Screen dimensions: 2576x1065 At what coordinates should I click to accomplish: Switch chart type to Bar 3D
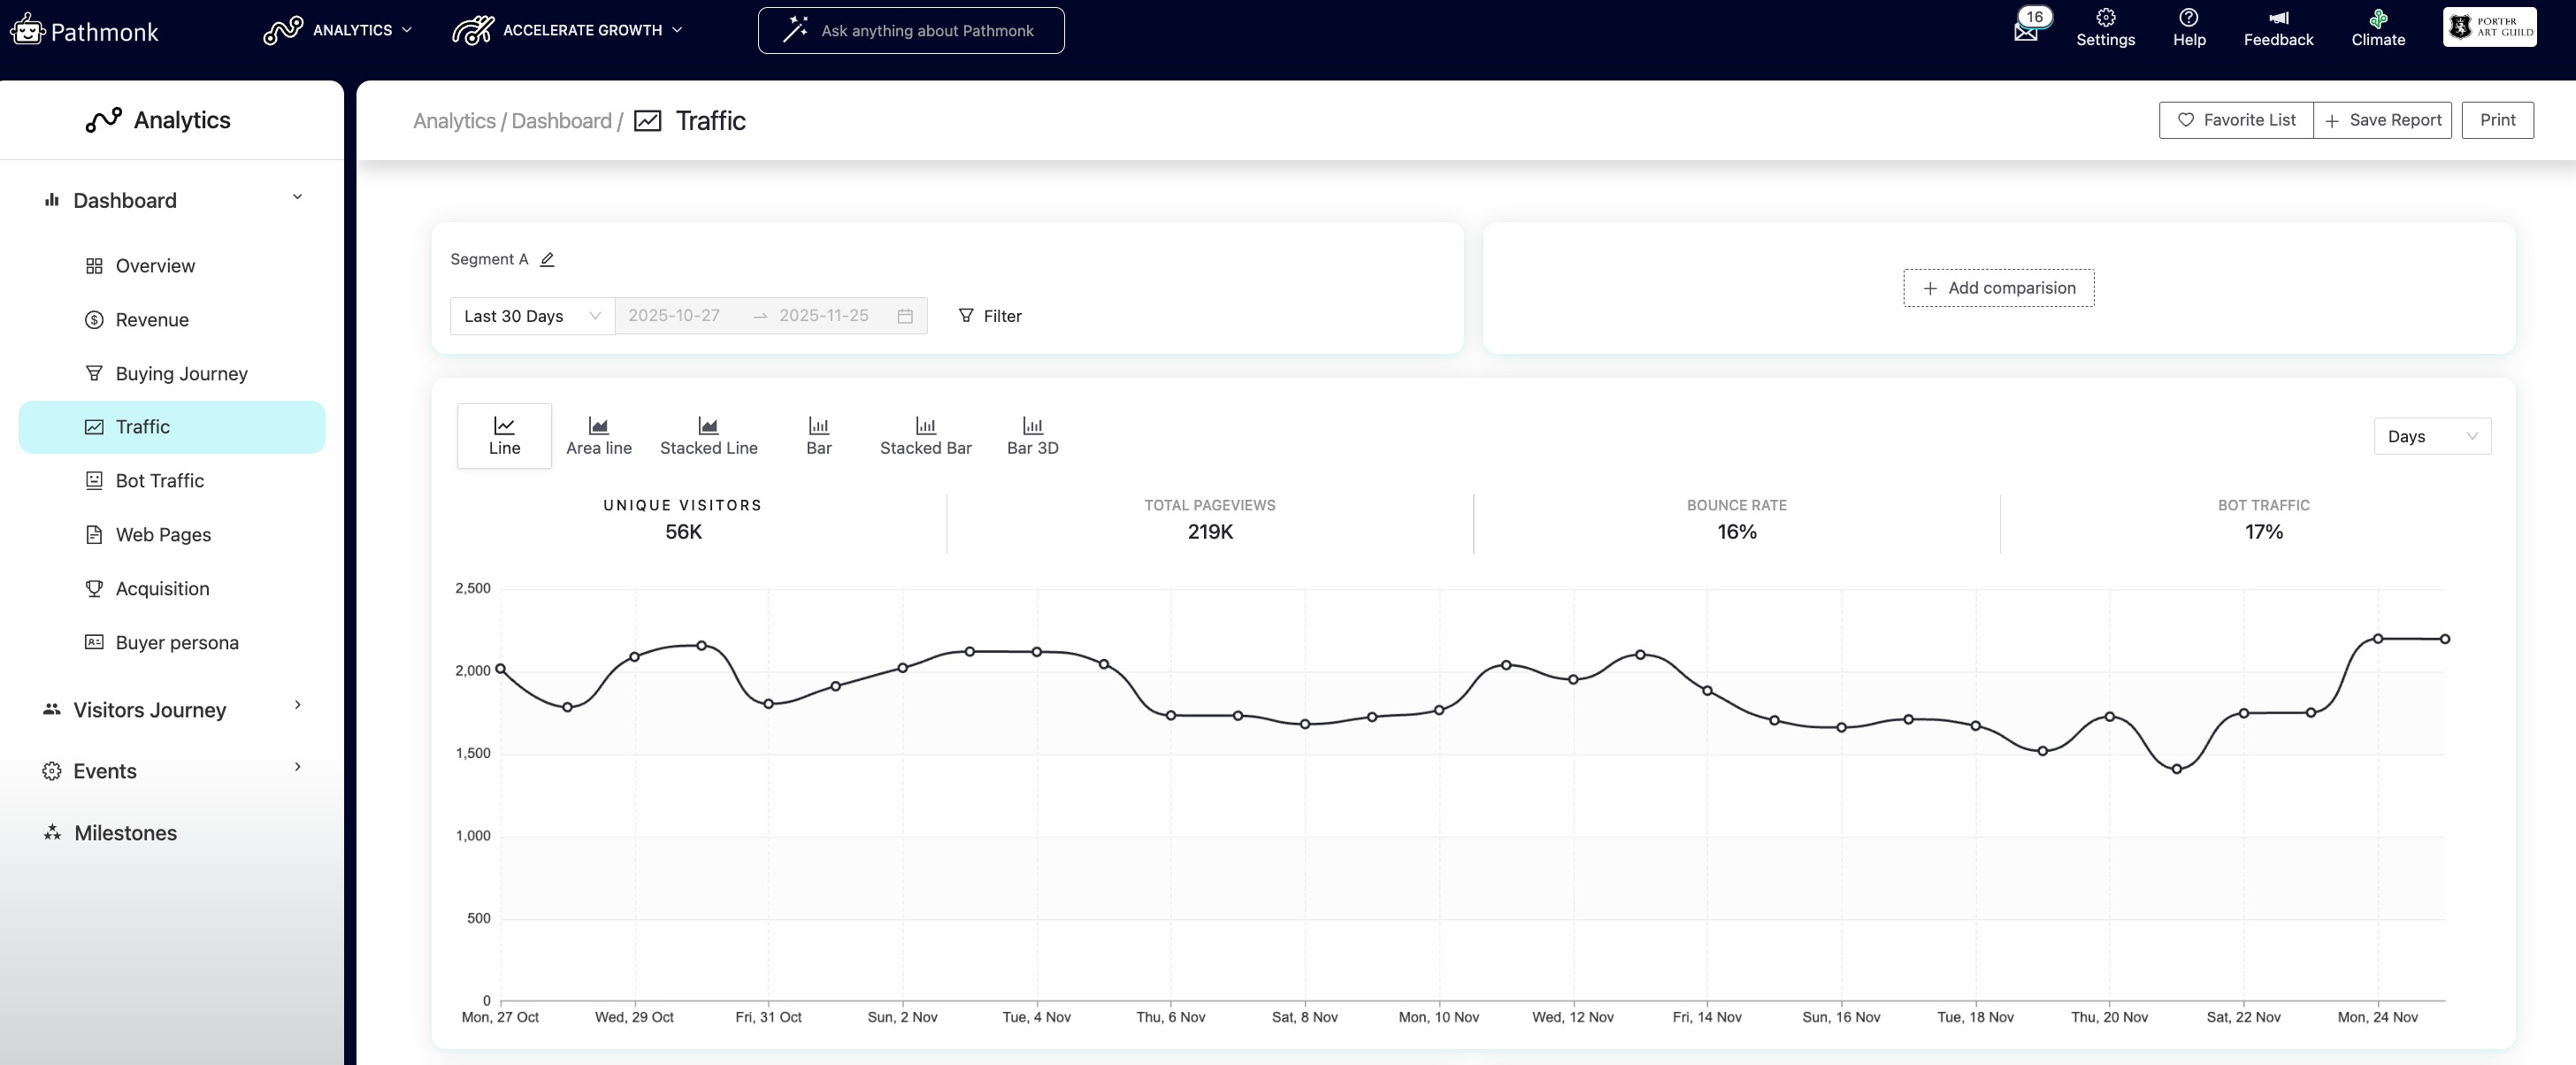(x=1032, y=436)
